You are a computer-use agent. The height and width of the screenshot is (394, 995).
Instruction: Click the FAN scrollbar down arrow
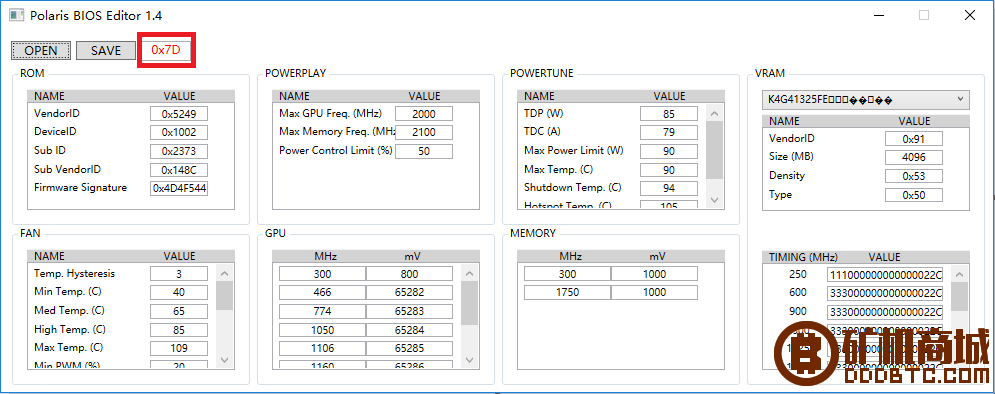(x=225, y=360)
